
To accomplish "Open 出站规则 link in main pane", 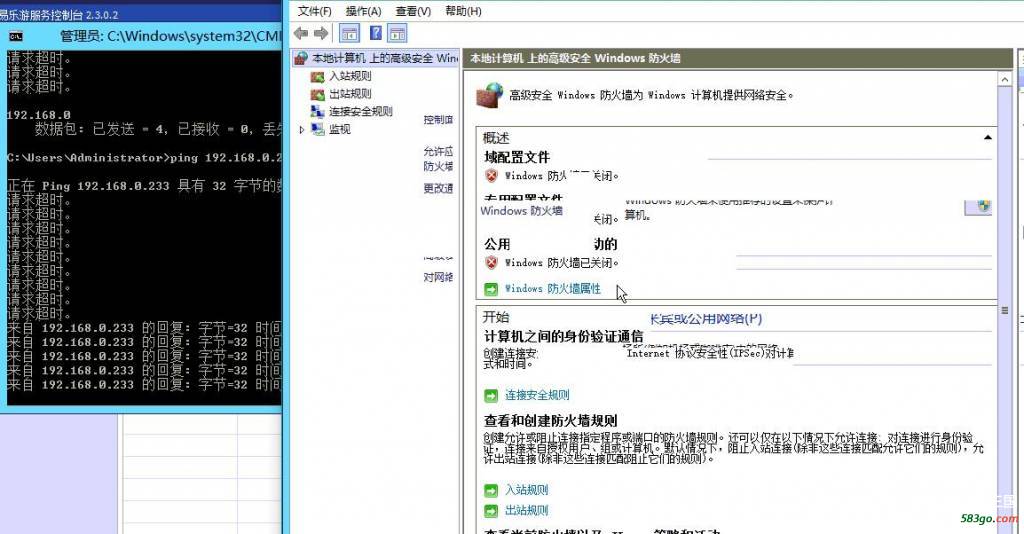I will (526, 510).
